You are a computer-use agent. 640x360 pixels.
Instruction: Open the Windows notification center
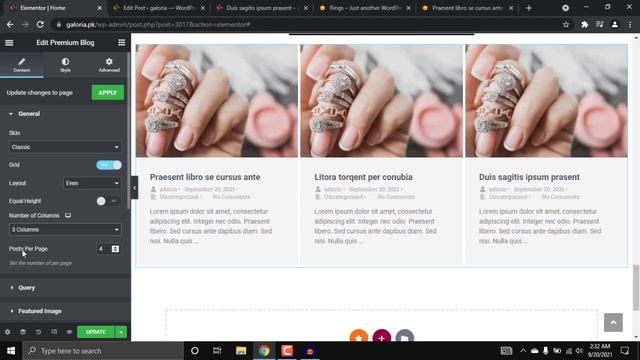click(624, 351)
